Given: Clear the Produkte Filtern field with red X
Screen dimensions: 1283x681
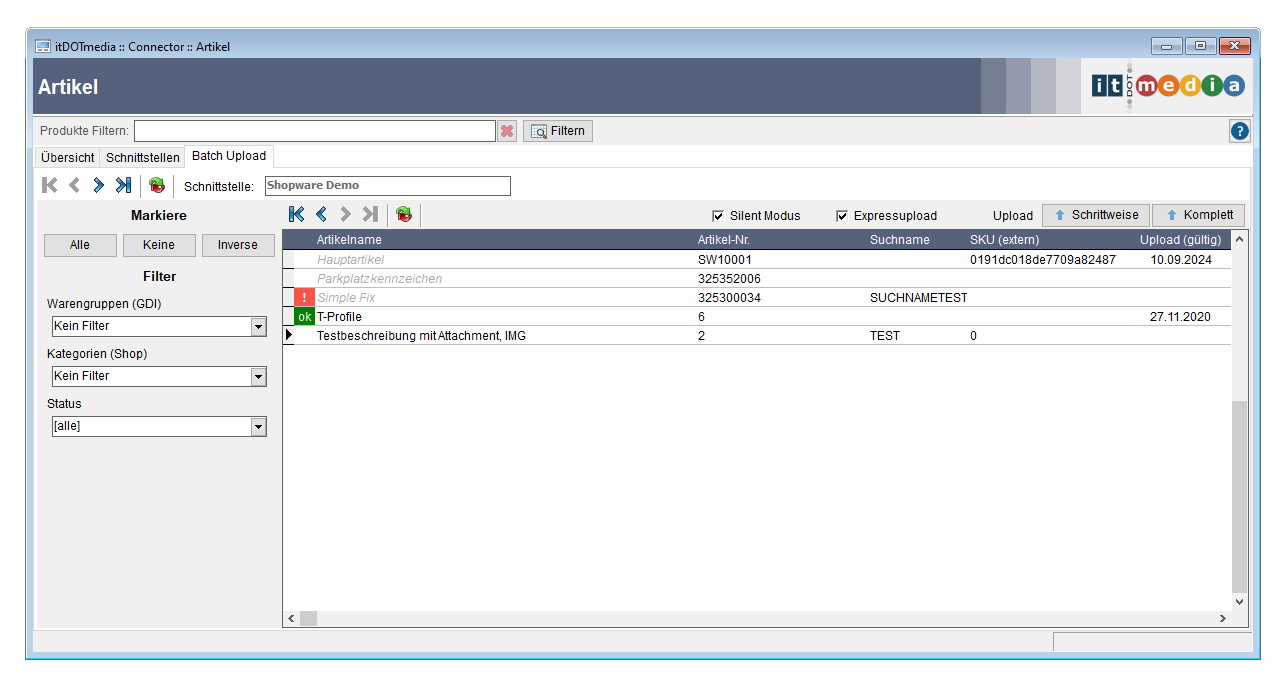Looking at the screenshot, I should (507, 131).
